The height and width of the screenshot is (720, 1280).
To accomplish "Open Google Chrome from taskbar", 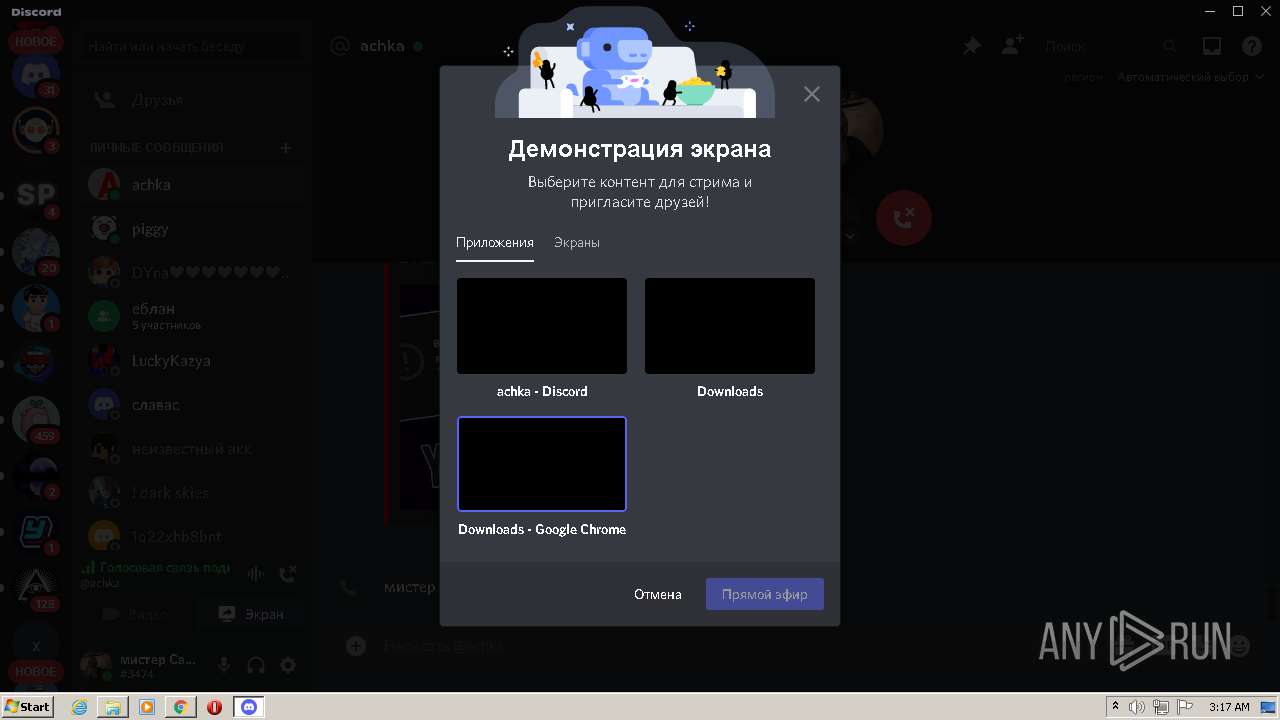I will 180,707.
